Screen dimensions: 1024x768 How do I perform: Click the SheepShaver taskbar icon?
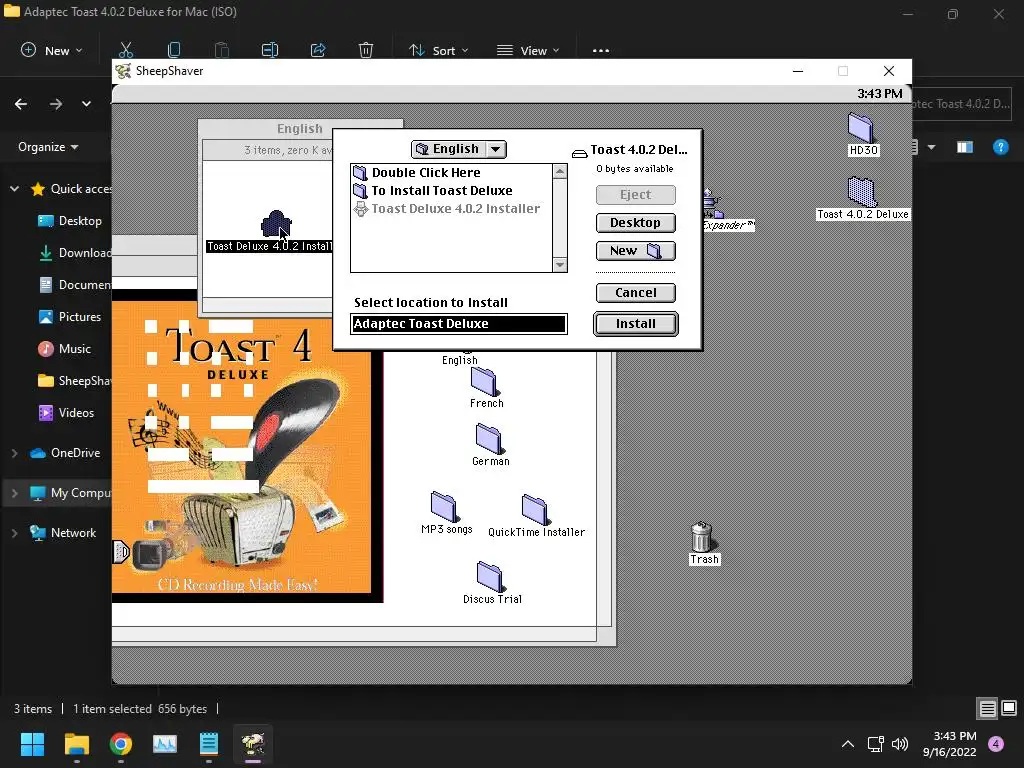point(253,744)
